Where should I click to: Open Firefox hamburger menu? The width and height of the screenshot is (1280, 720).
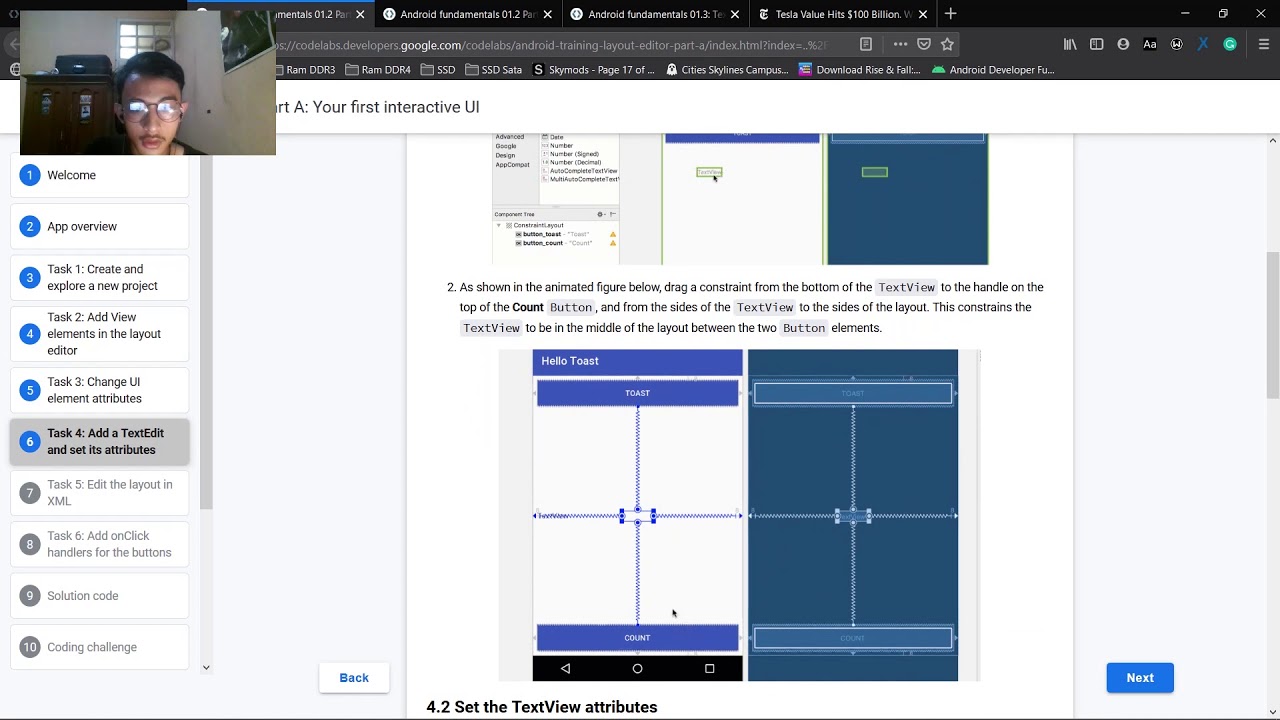tap(1264, 44)
